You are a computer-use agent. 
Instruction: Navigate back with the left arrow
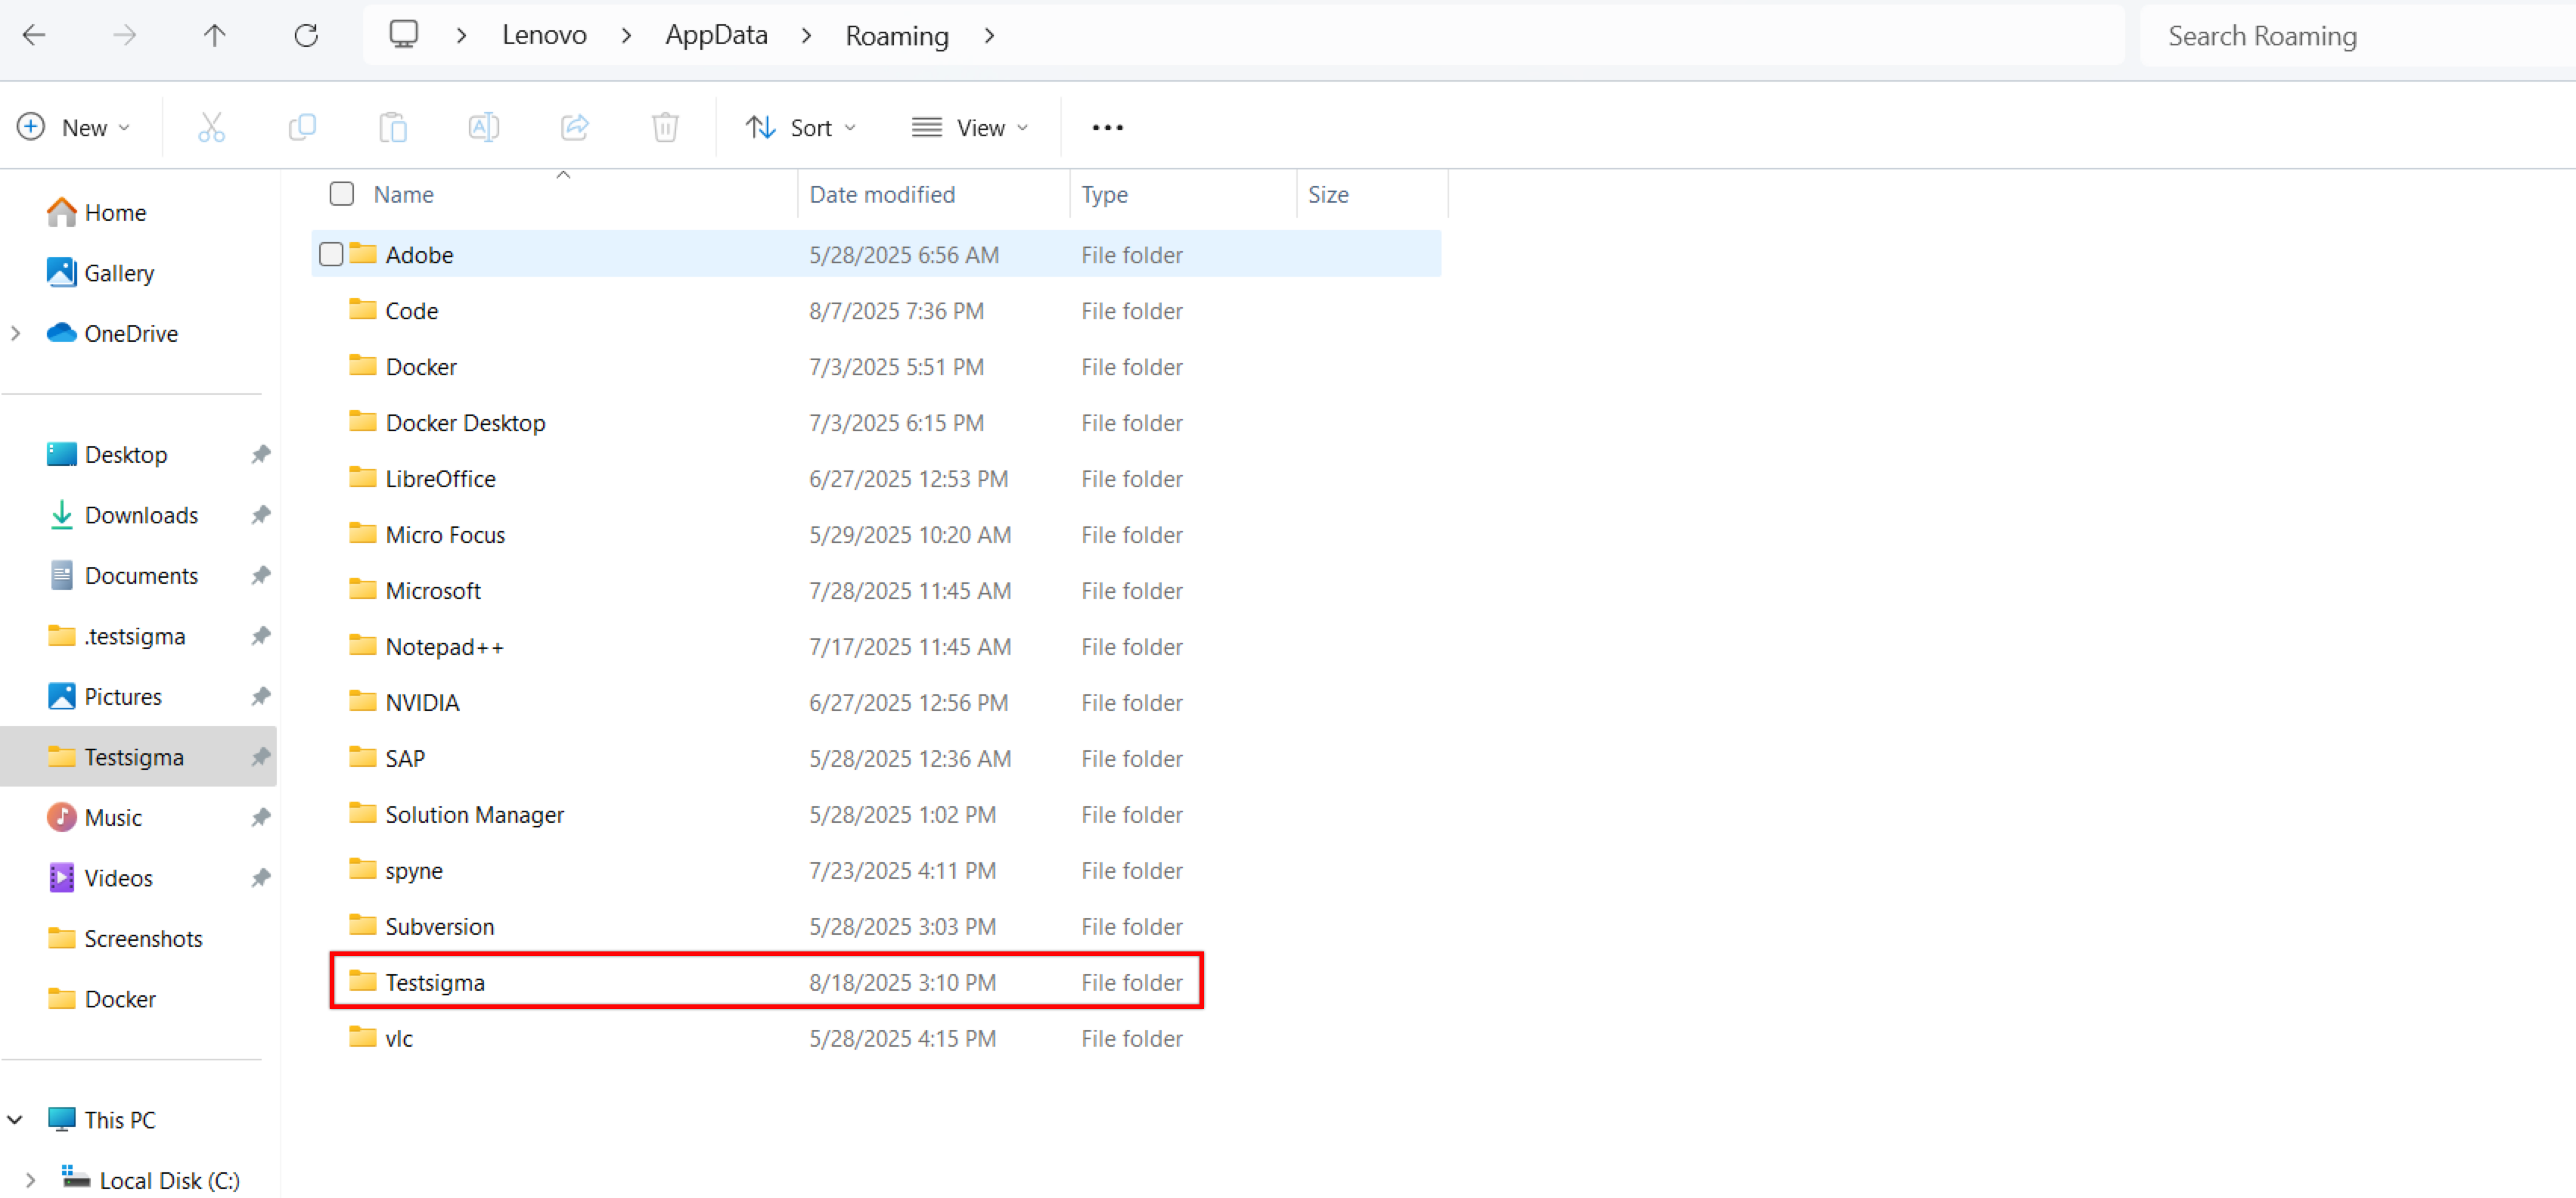[x=34, y=36]
